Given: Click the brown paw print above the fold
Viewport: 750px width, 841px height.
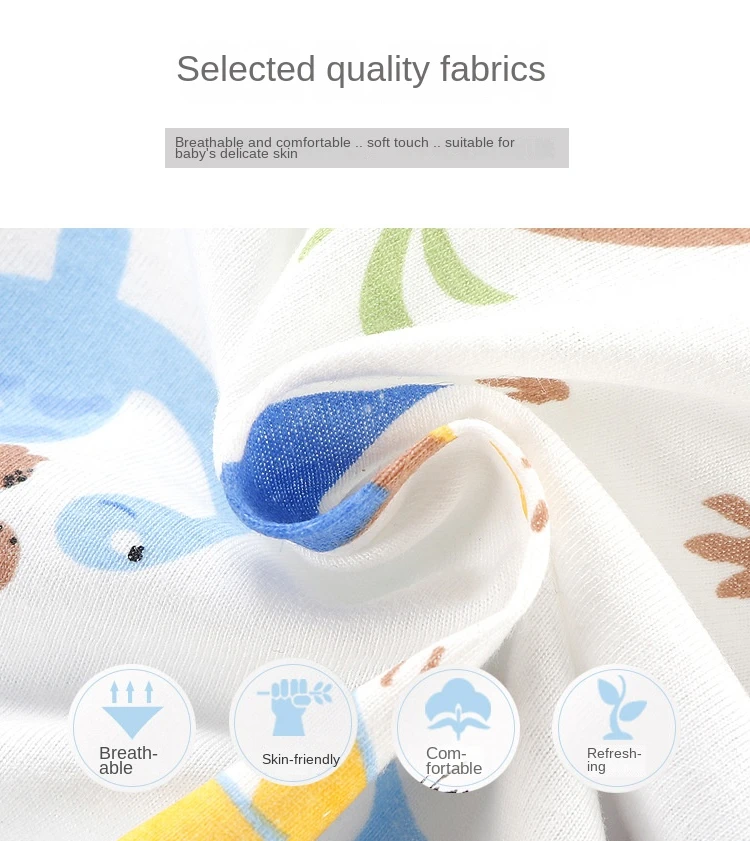Looking at the screenshot, I should click(523, 389).
